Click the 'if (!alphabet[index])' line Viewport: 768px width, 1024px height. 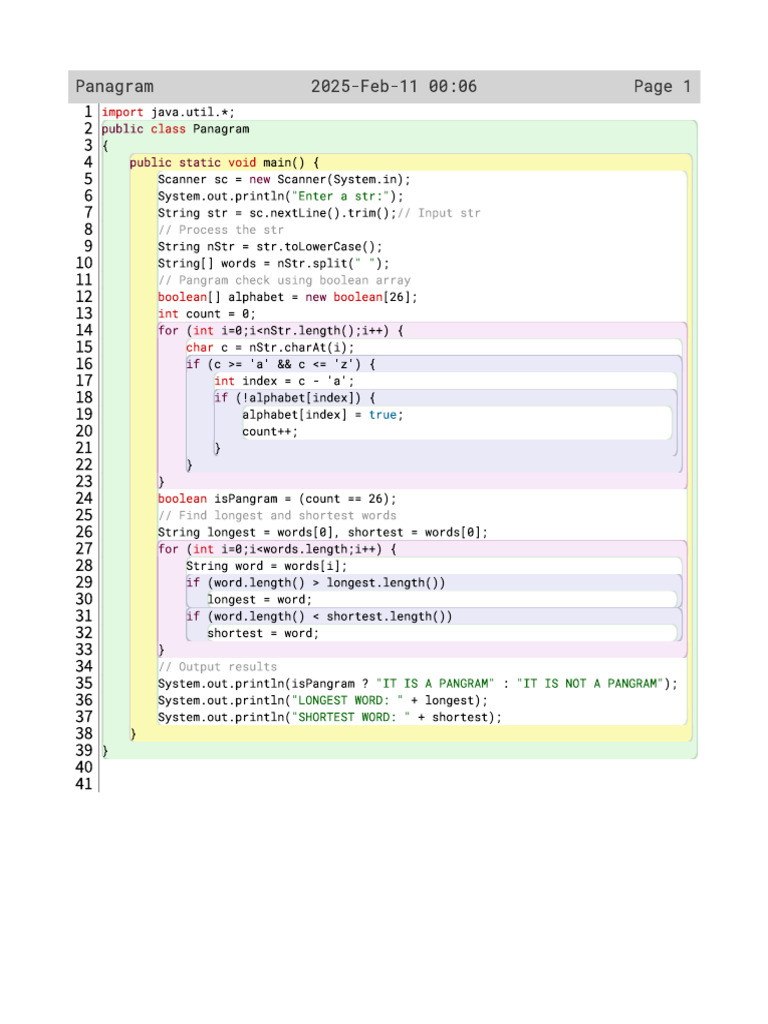[x=295, y=398]
